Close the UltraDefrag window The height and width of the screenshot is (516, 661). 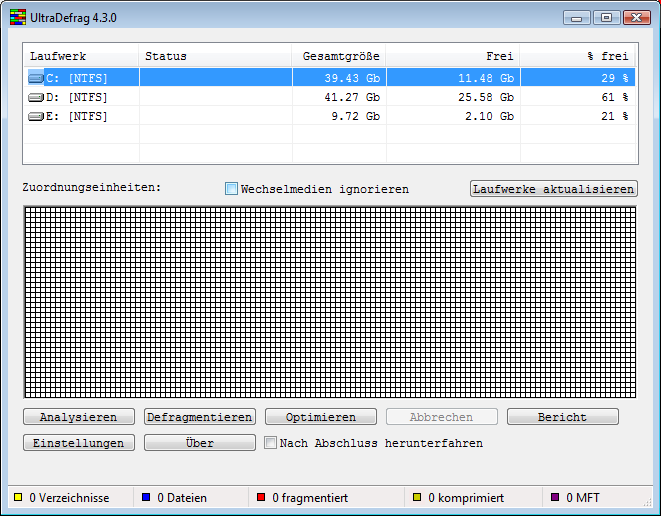[637, 18]
